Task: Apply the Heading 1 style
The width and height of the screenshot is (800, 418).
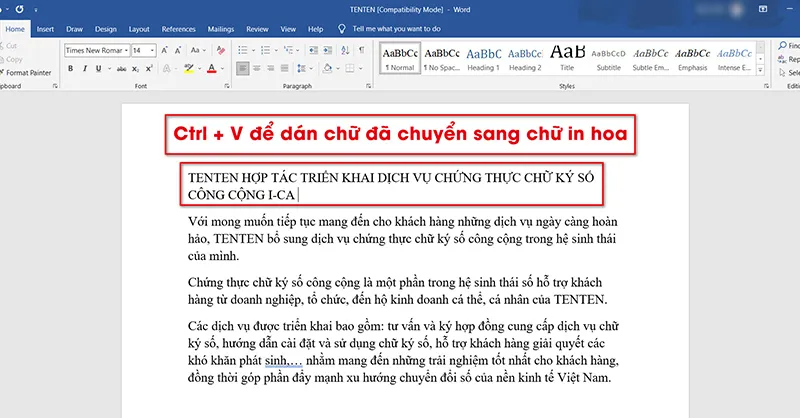Action: (x=484, y=58)
